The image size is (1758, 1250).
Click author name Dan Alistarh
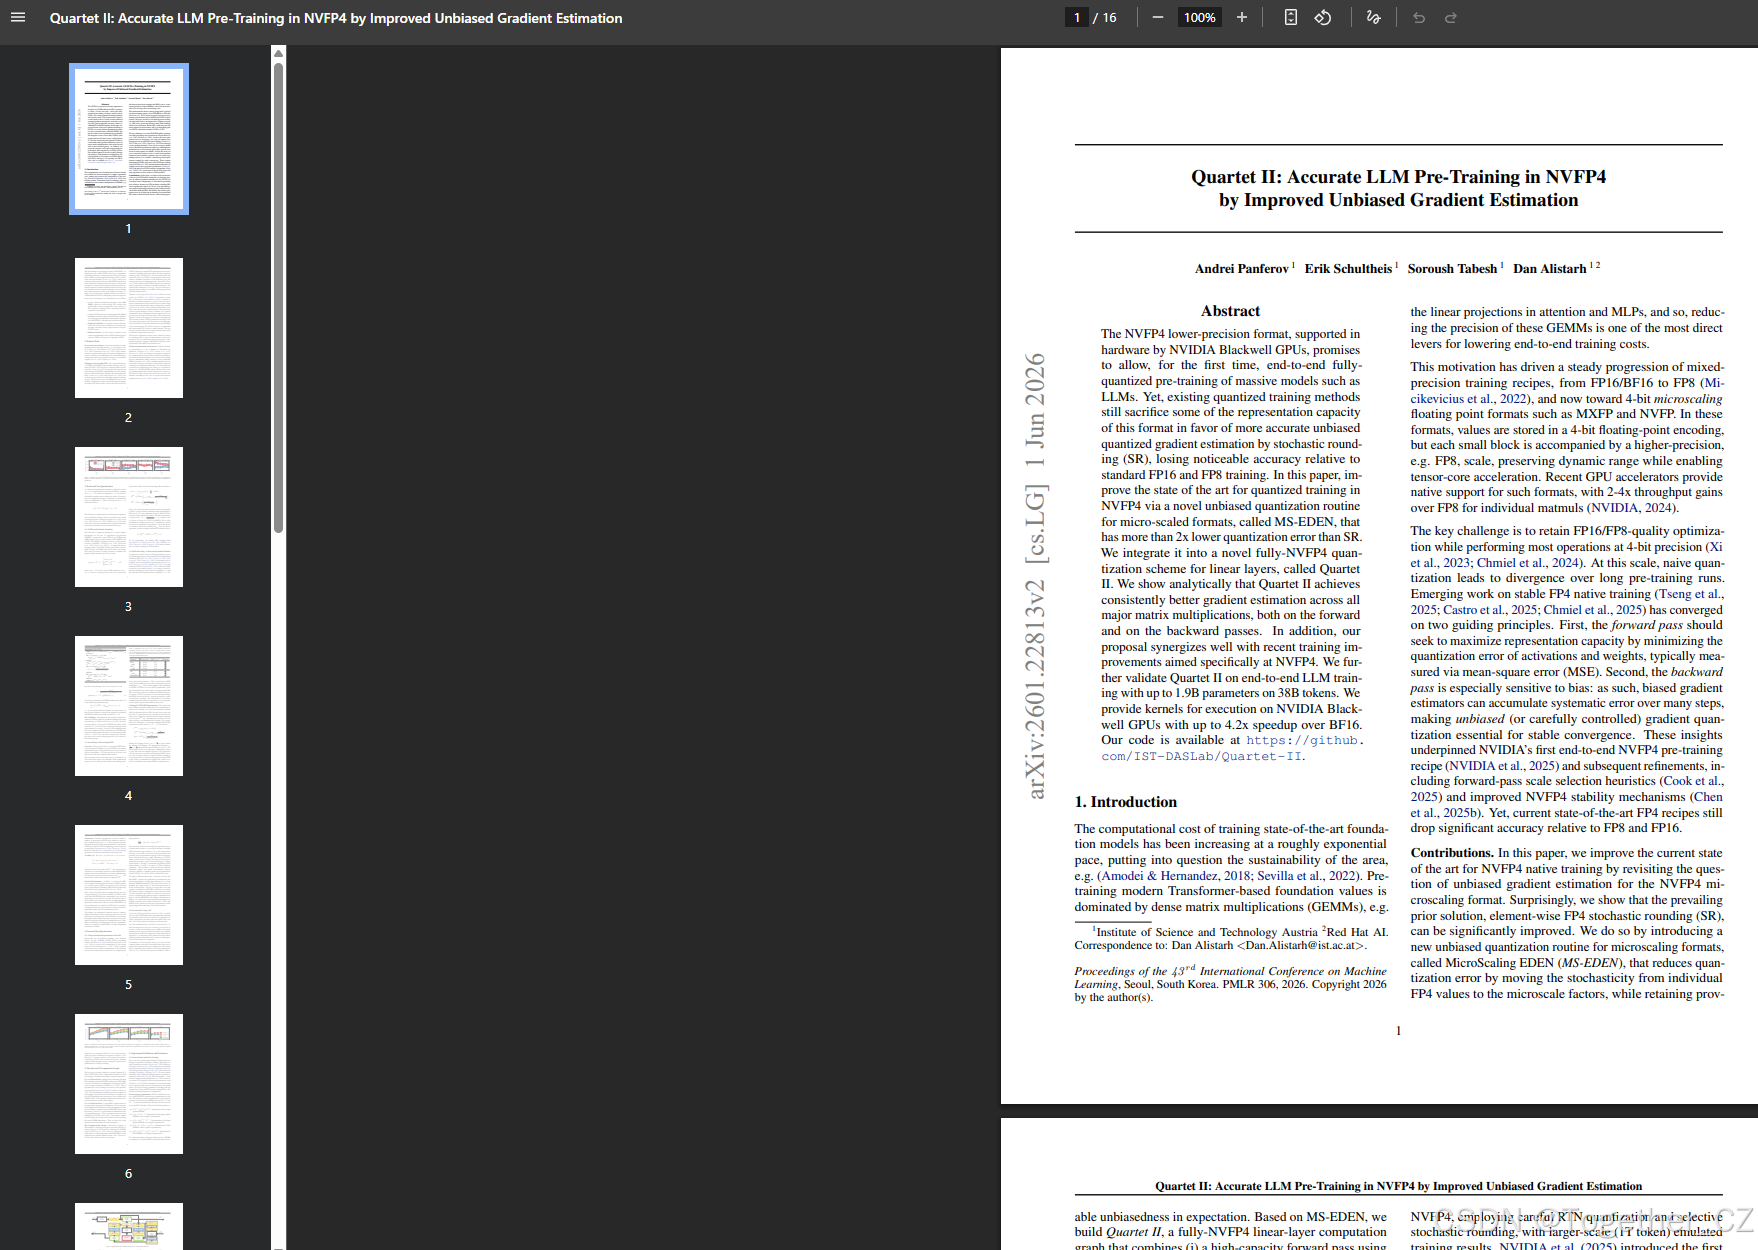(x=1549, y=268)
